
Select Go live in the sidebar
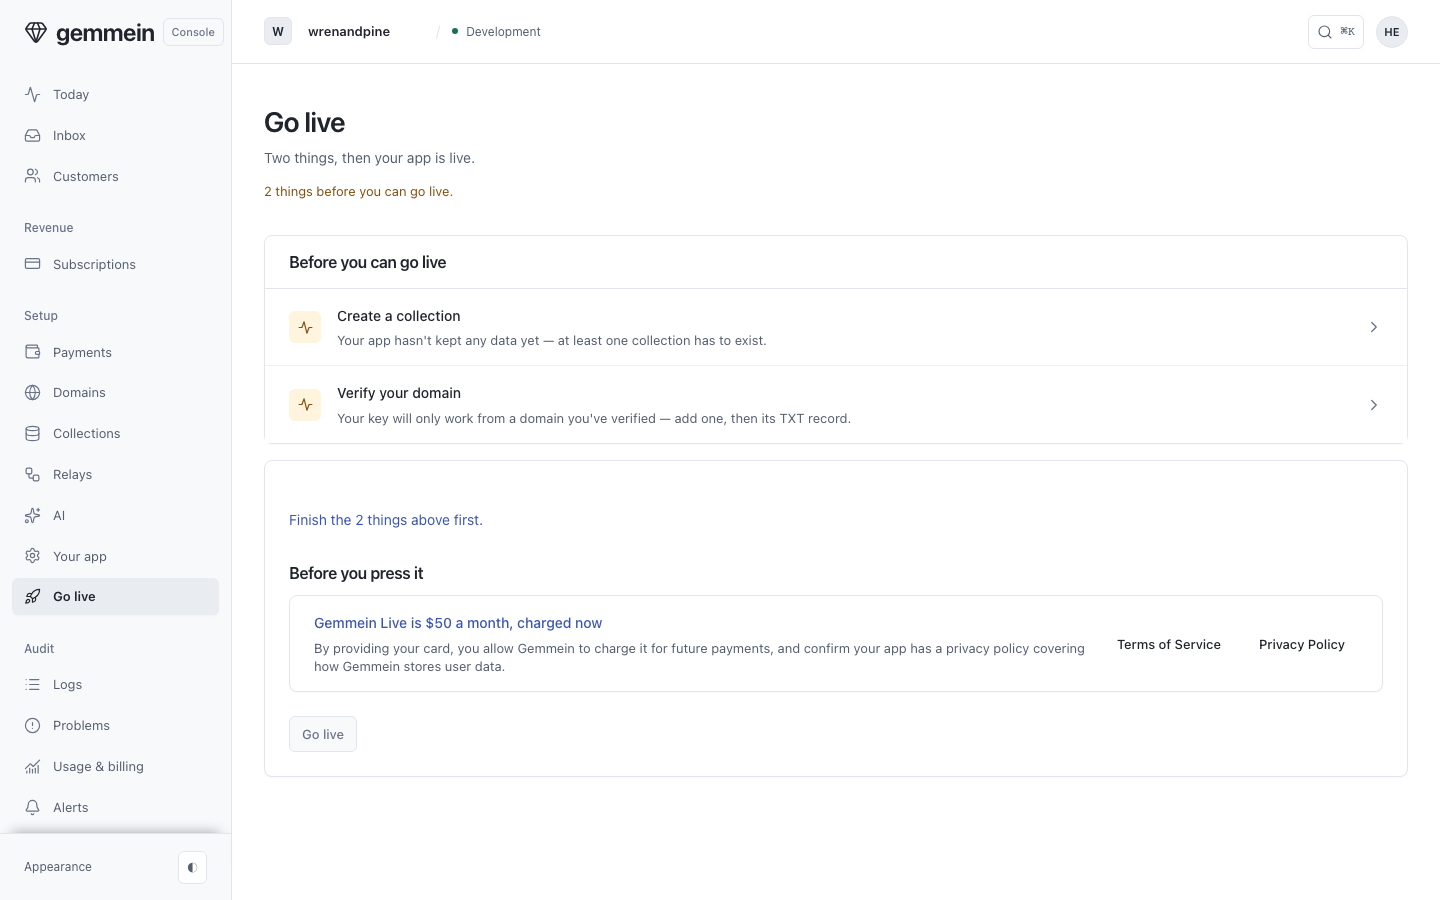pyautogui.click(x=115, y=596)
